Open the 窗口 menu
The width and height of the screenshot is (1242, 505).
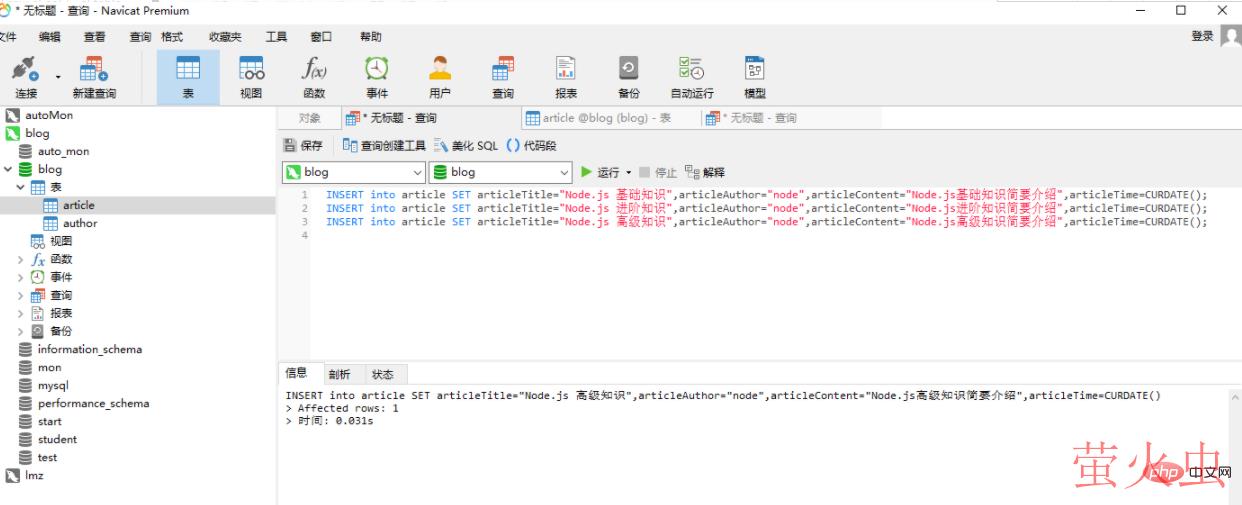click(321, 36)
